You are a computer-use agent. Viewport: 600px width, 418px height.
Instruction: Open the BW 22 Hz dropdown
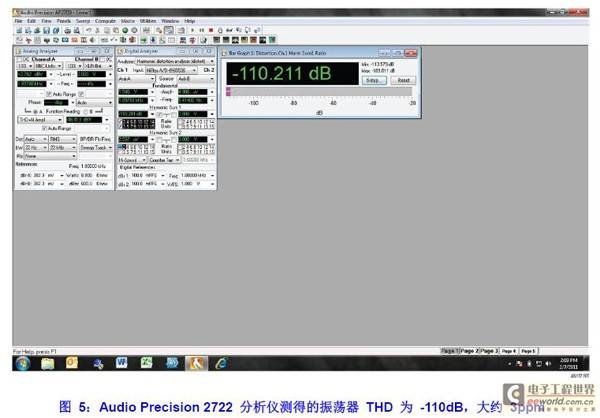coord(36,148)
